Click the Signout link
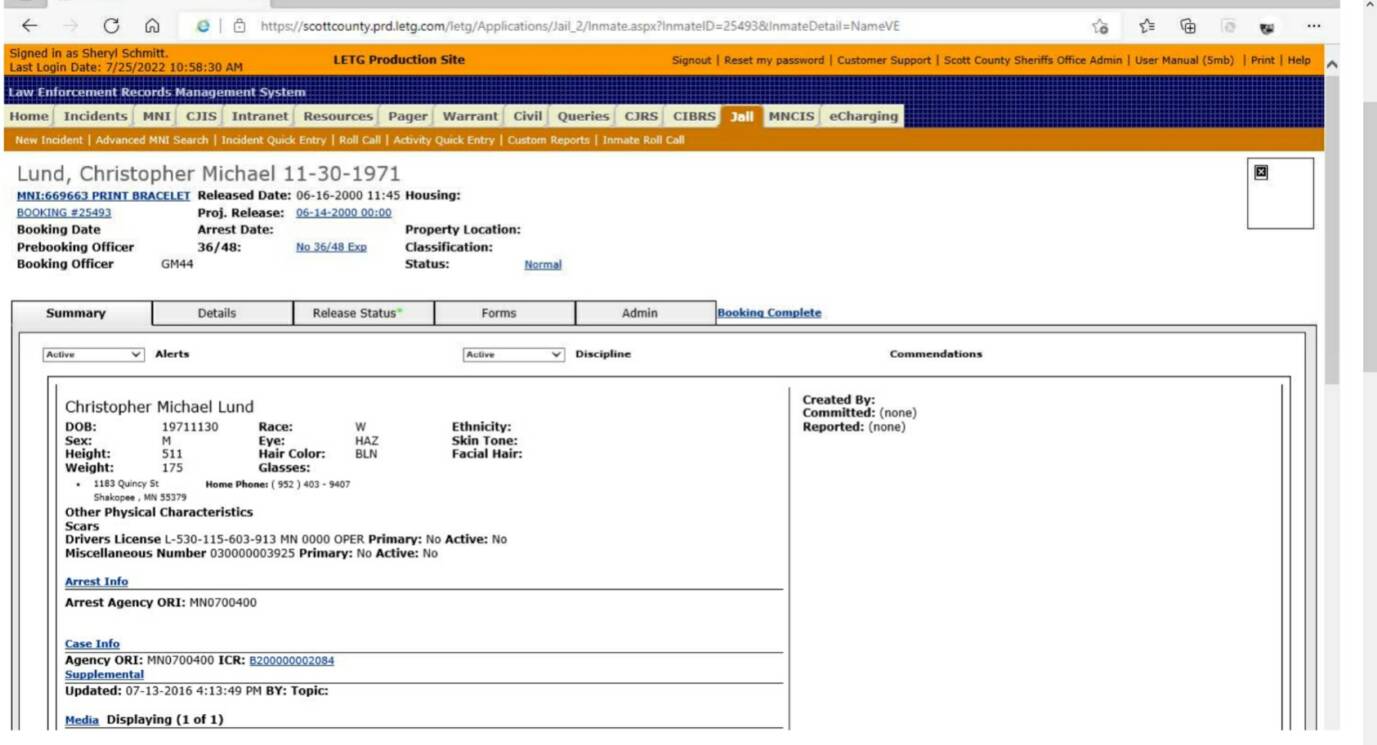 (692, 60)
